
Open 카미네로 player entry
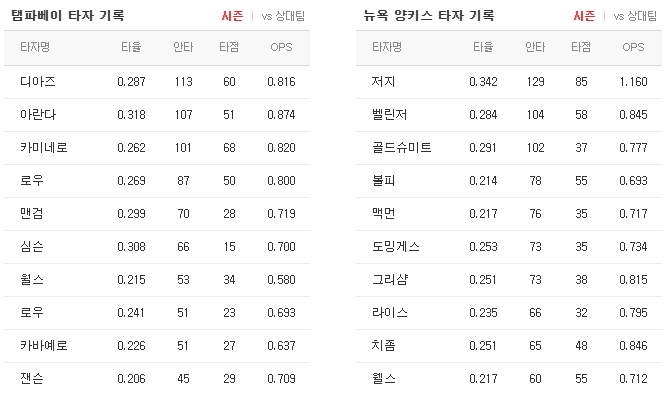pyautogui.click(x=44, y=148)
